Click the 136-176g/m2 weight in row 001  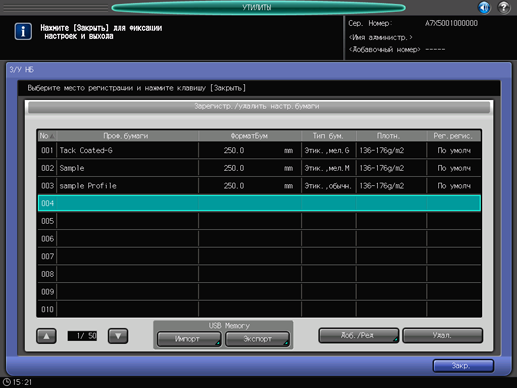tap(382, 151)
